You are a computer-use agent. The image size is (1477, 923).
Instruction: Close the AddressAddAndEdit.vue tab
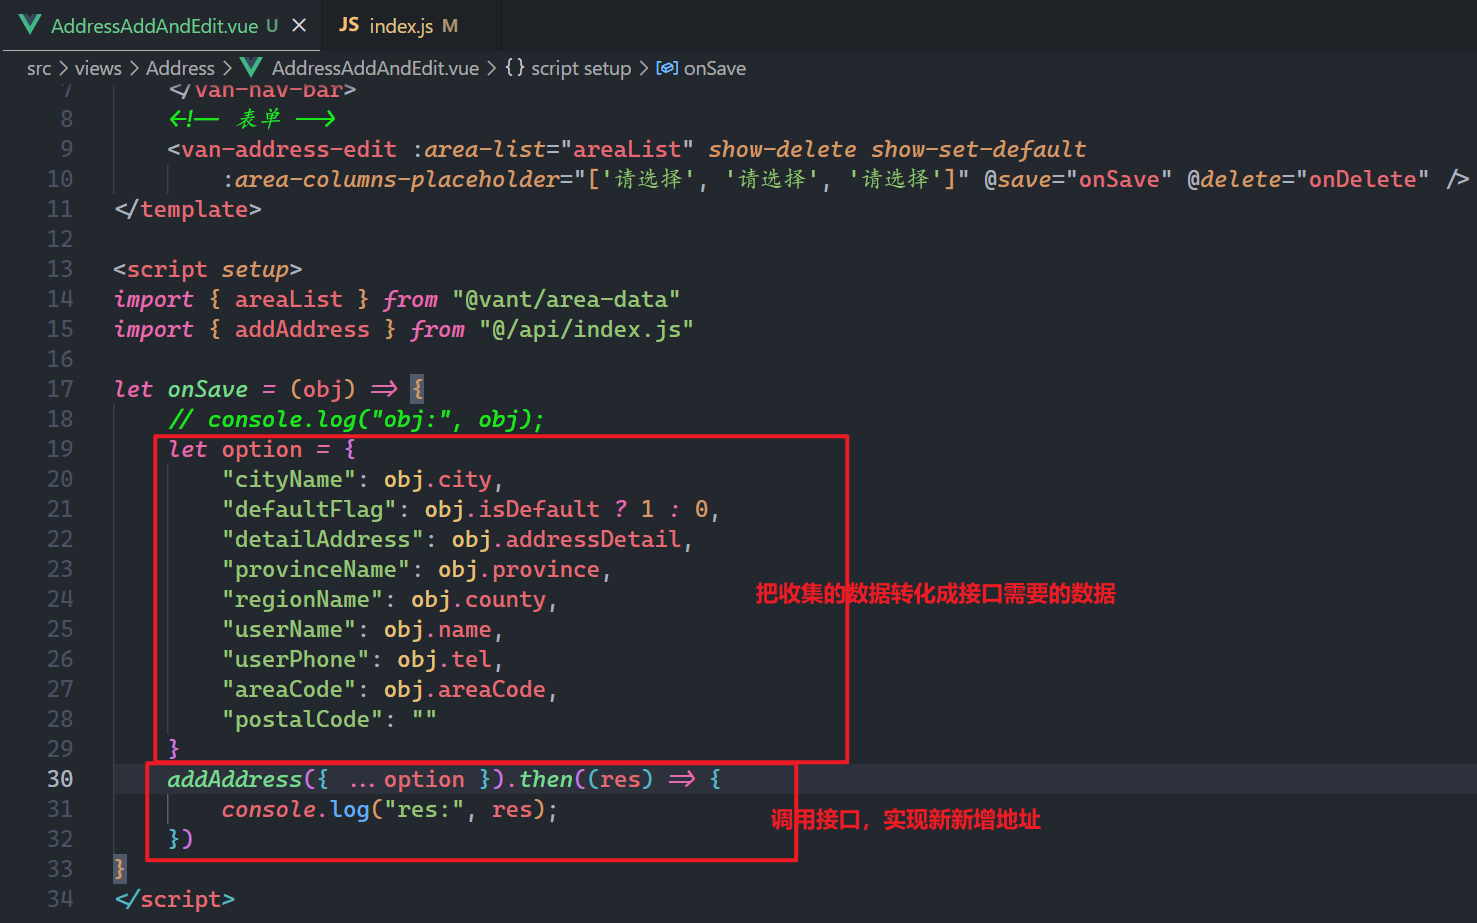click(298, 25)
